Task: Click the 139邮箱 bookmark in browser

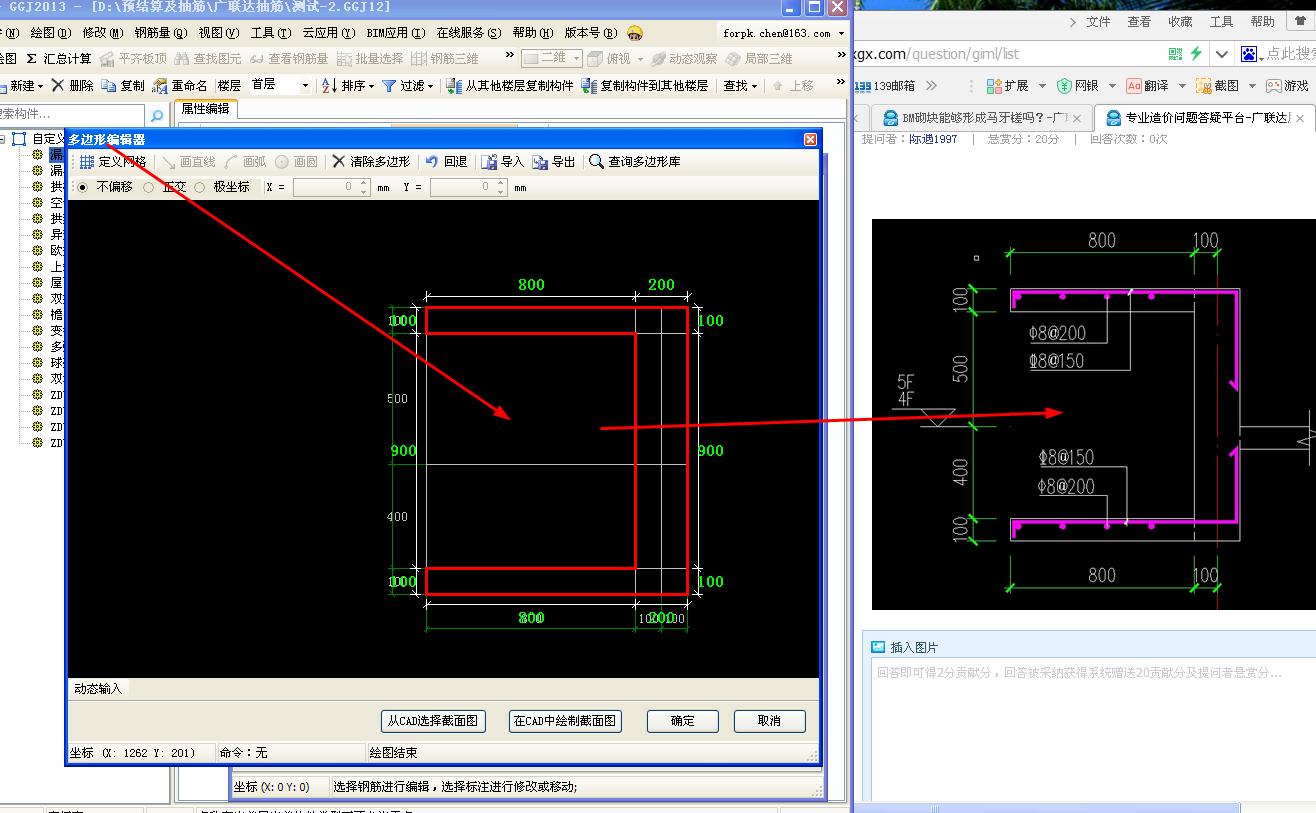Action: coord(887,86)
